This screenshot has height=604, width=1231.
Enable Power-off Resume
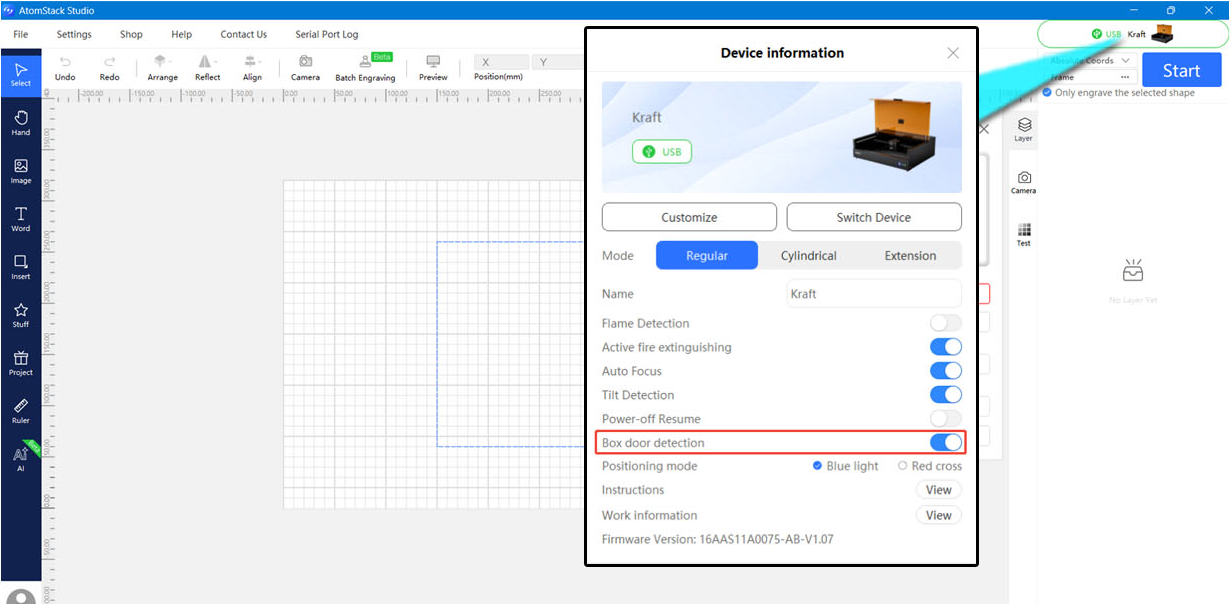(946, 419)
